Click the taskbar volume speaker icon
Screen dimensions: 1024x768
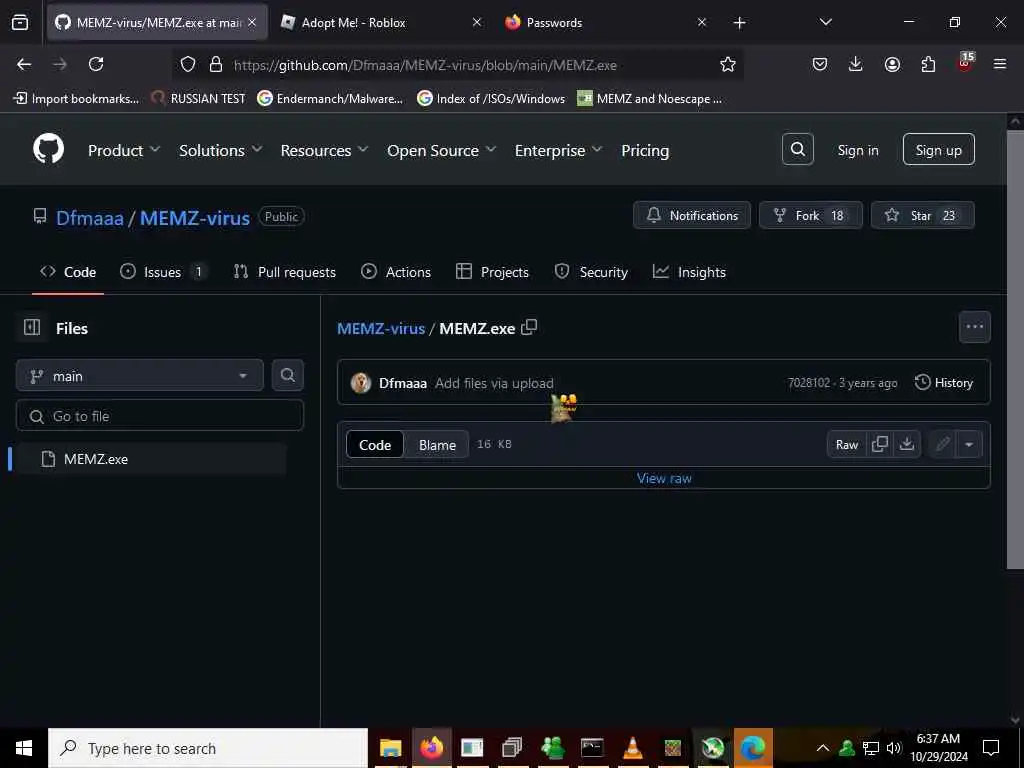tap(893, 748)
